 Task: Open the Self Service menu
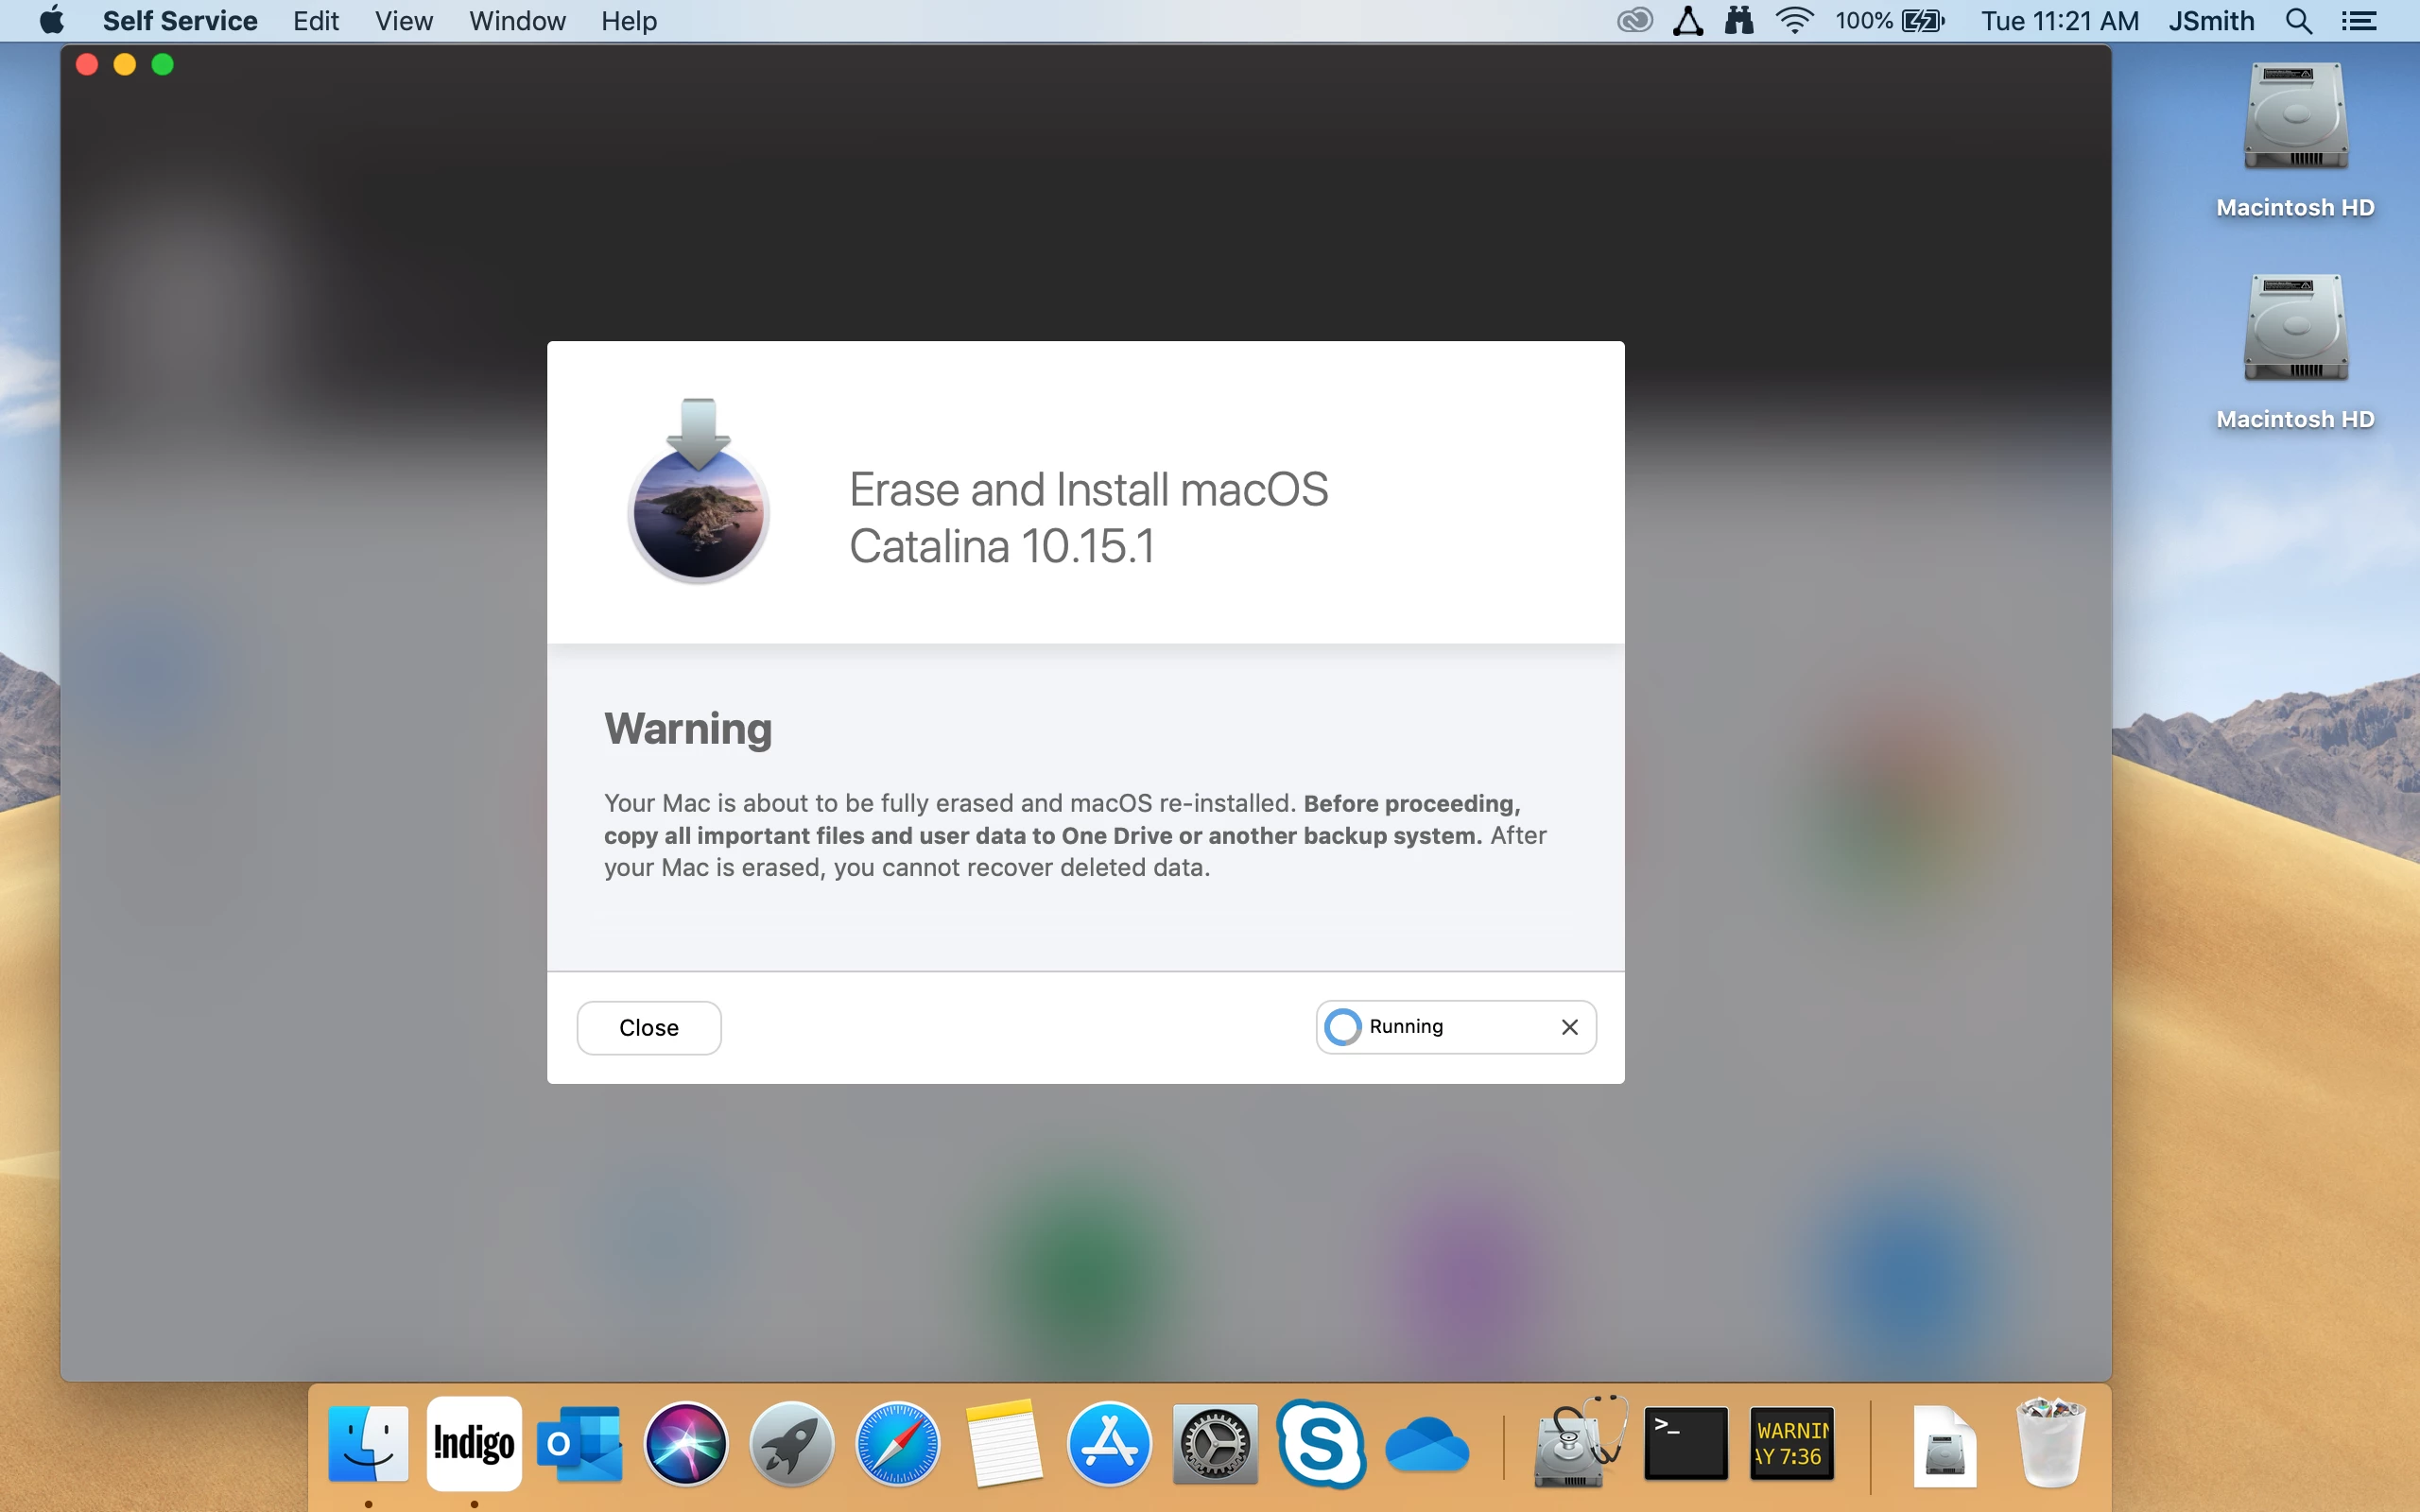(x=180, y=21)
